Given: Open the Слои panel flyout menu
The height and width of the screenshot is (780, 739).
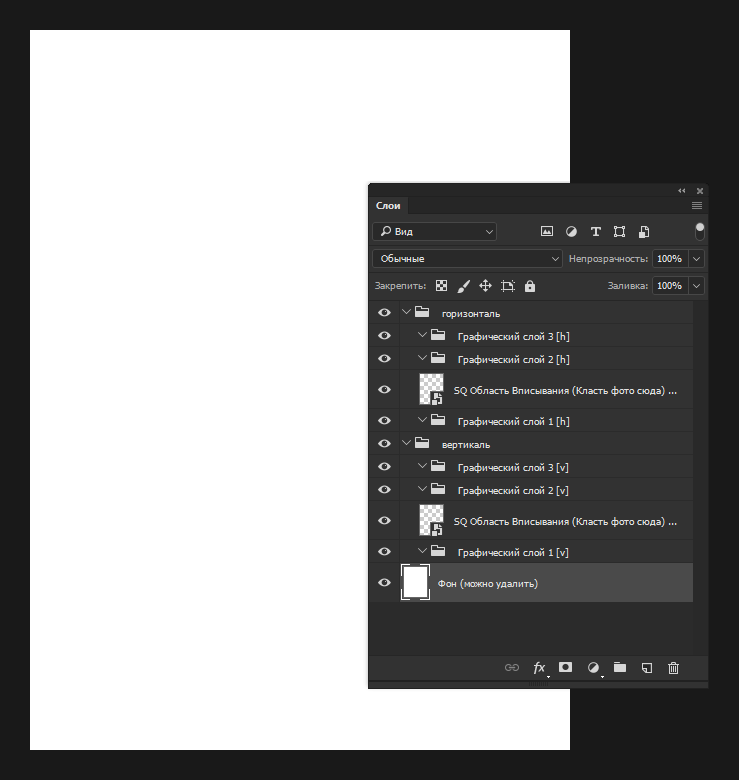Looking at the screenshot, I should coord(697,205).
